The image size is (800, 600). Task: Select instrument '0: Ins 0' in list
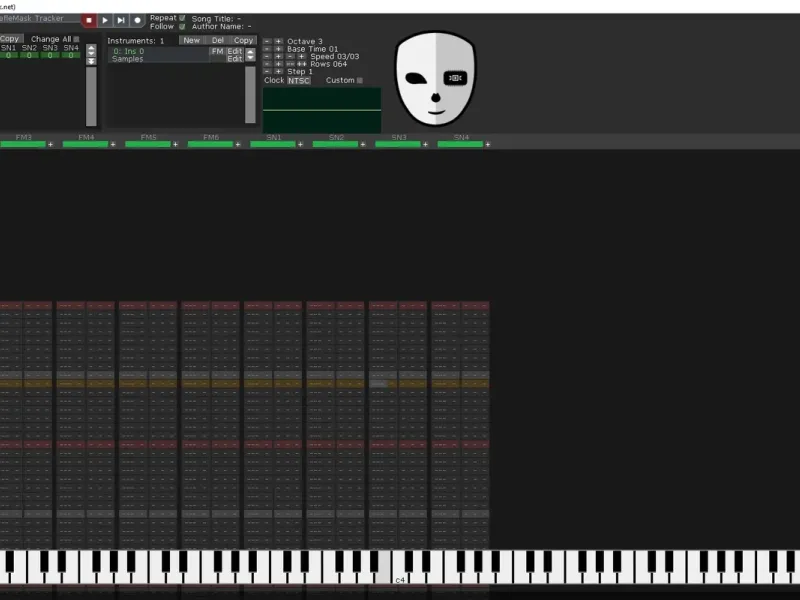[x=158, y=52]
